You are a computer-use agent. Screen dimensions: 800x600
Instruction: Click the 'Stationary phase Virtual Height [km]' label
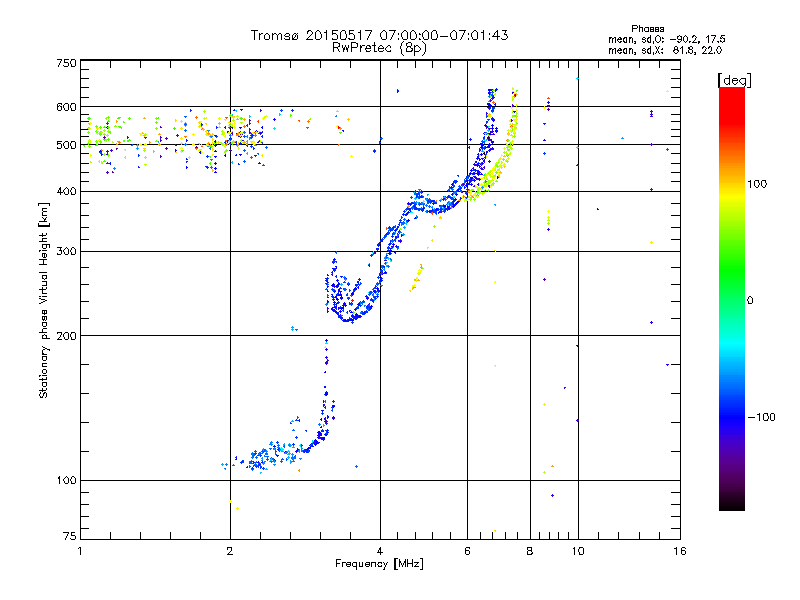pyautogui.click(x=43, y=301)
